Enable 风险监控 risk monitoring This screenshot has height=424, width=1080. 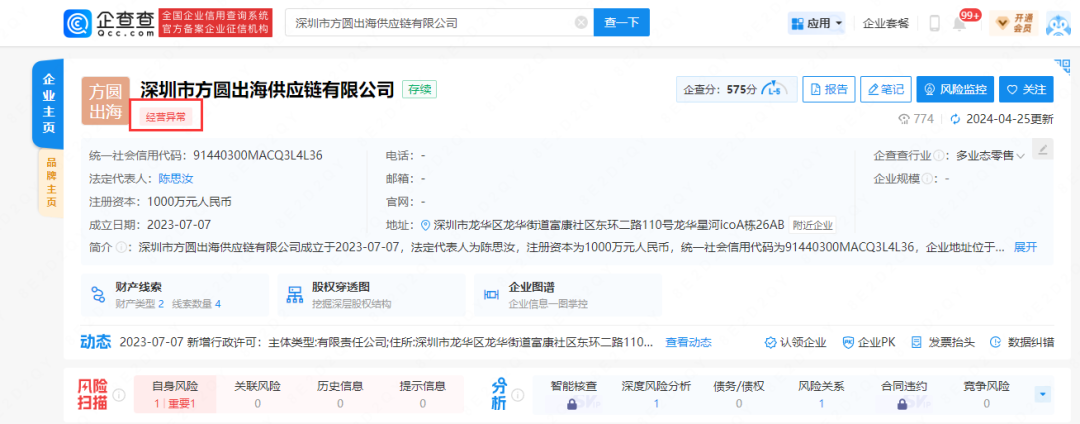pos(955,89)
